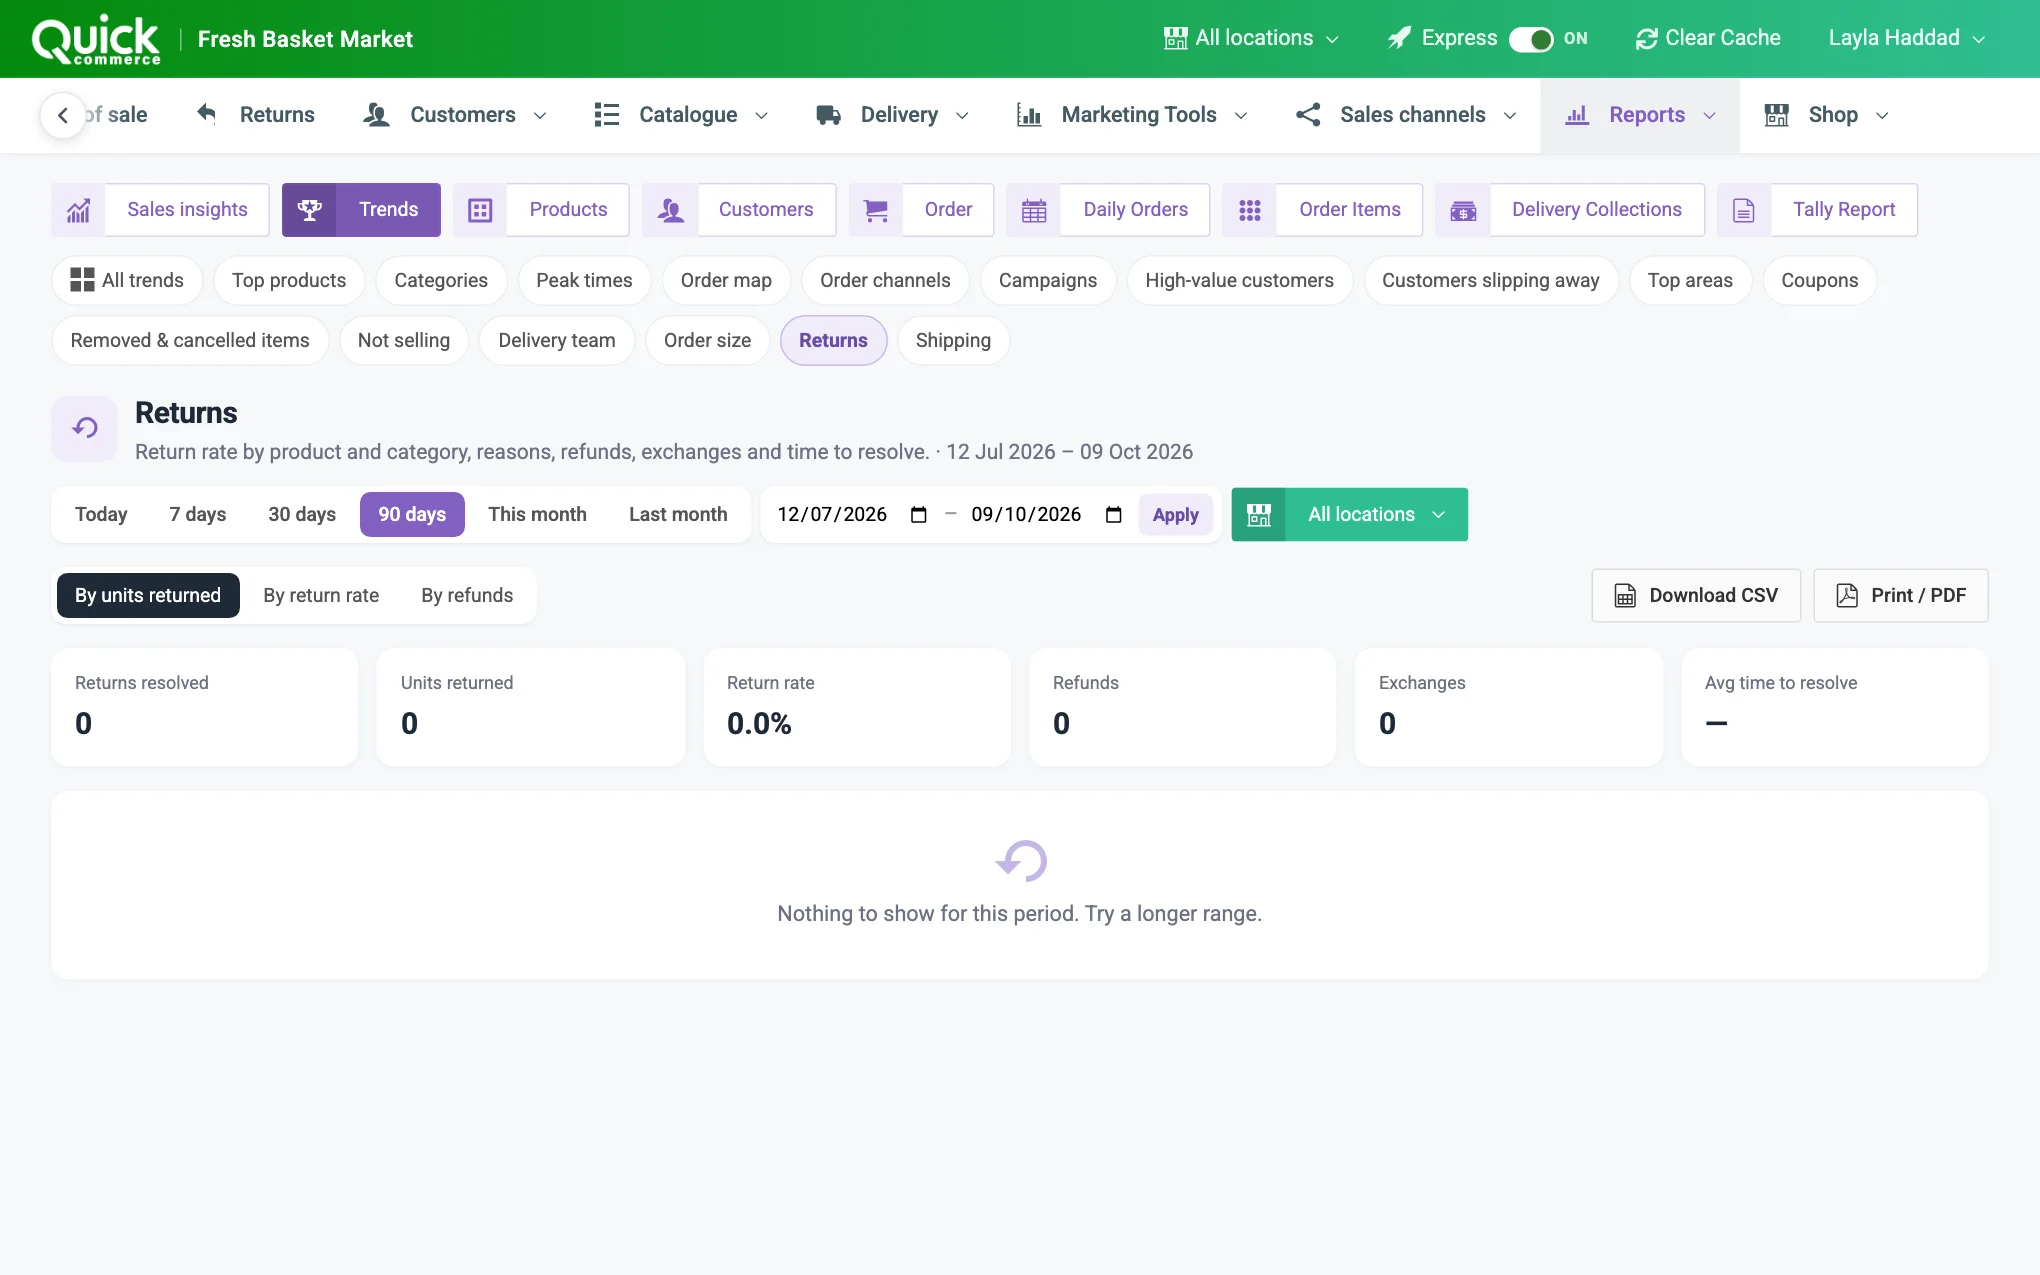The image size is (2040, 1275).
Task: Switch to Peak times tab
Action: pyautogui.click(x=584, y=281)
